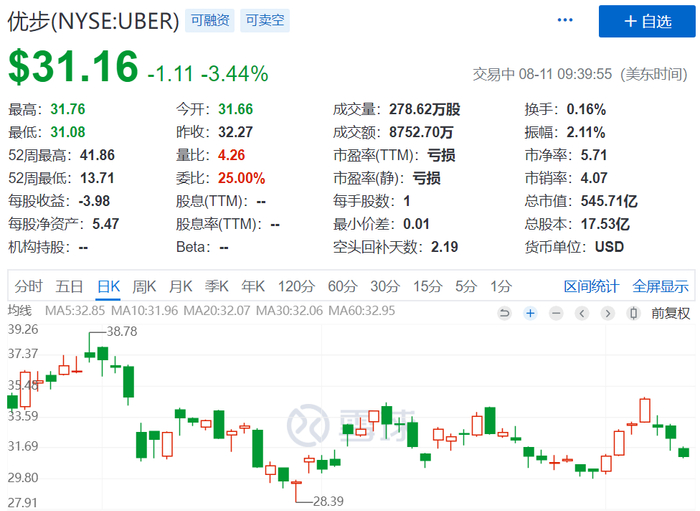This screenshot has width=700, height=511.
Task: Toggle the candlestick style icon
Action: (x=633, y=313)
